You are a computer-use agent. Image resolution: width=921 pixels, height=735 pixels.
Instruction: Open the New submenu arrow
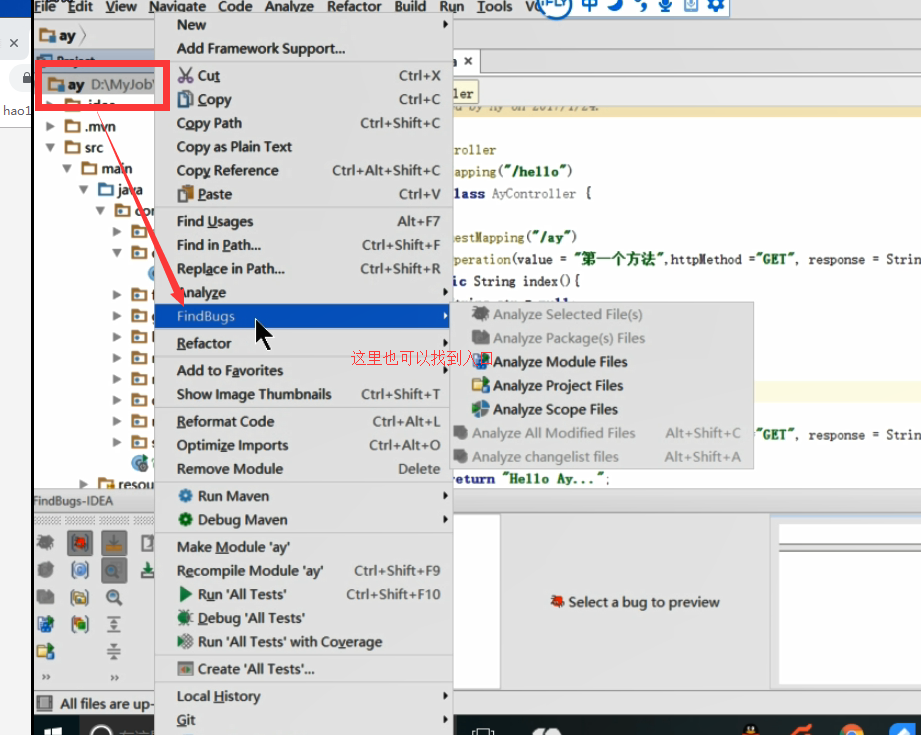[x=445, y=24]
